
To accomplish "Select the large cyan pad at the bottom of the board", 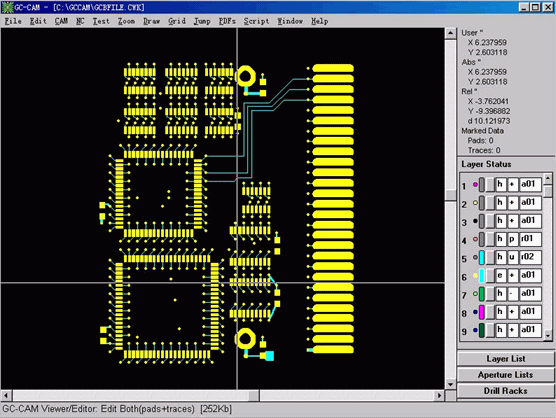I will [x=269, y=356].
